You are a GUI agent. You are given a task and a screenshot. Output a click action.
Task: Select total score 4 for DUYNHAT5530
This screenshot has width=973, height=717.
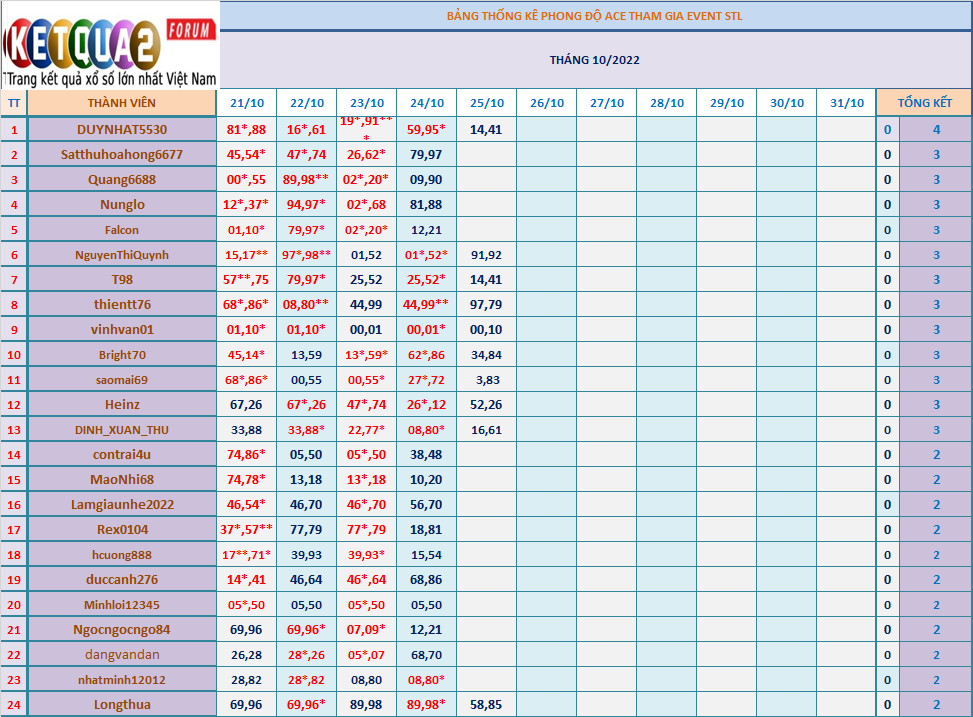[x=936, y=129]
